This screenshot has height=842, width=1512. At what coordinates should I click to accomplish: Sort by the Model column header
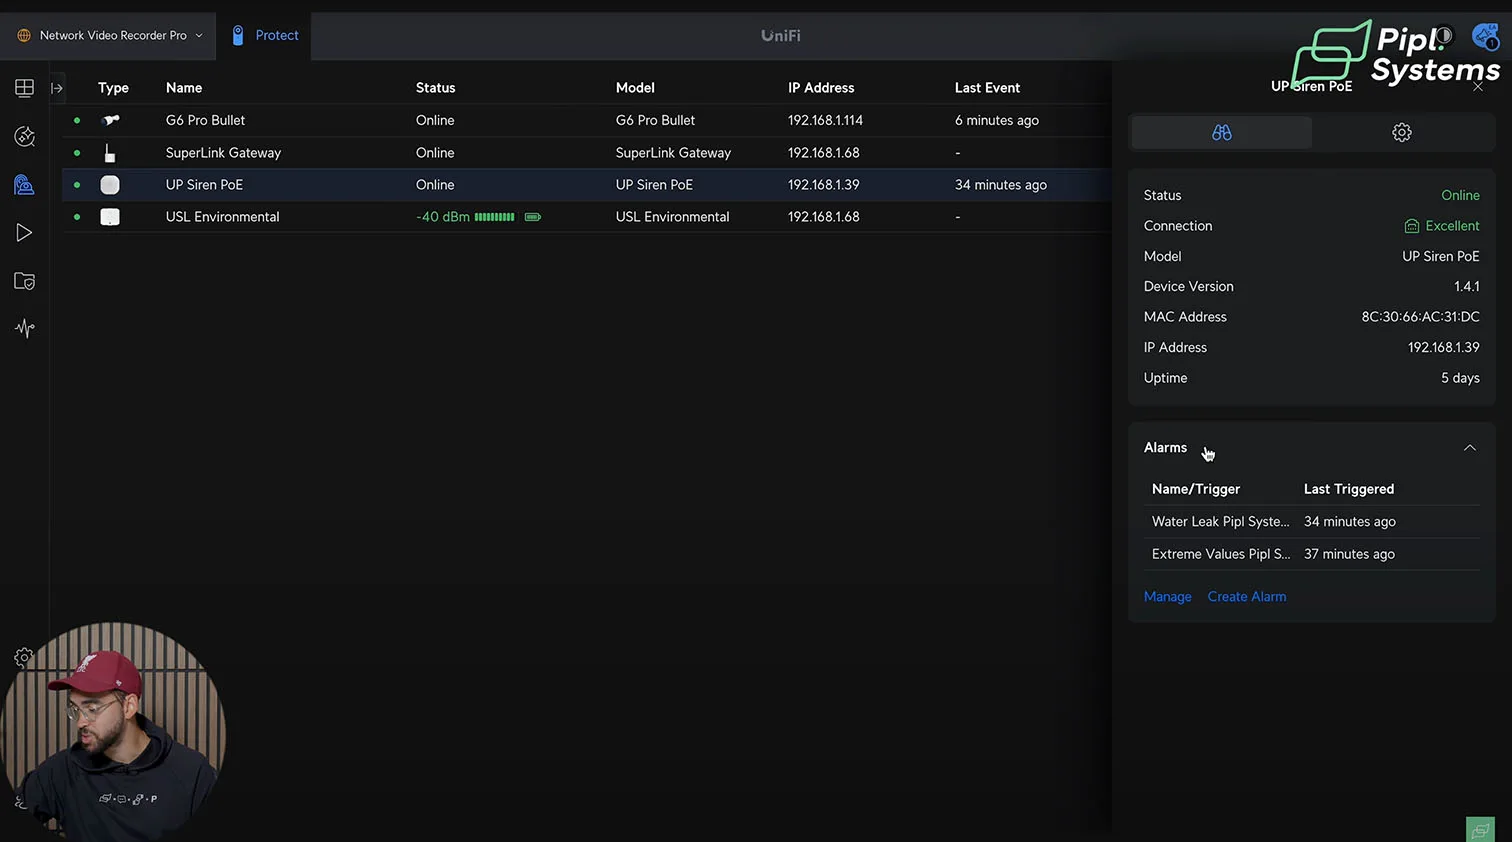click(x=635, y=88)
